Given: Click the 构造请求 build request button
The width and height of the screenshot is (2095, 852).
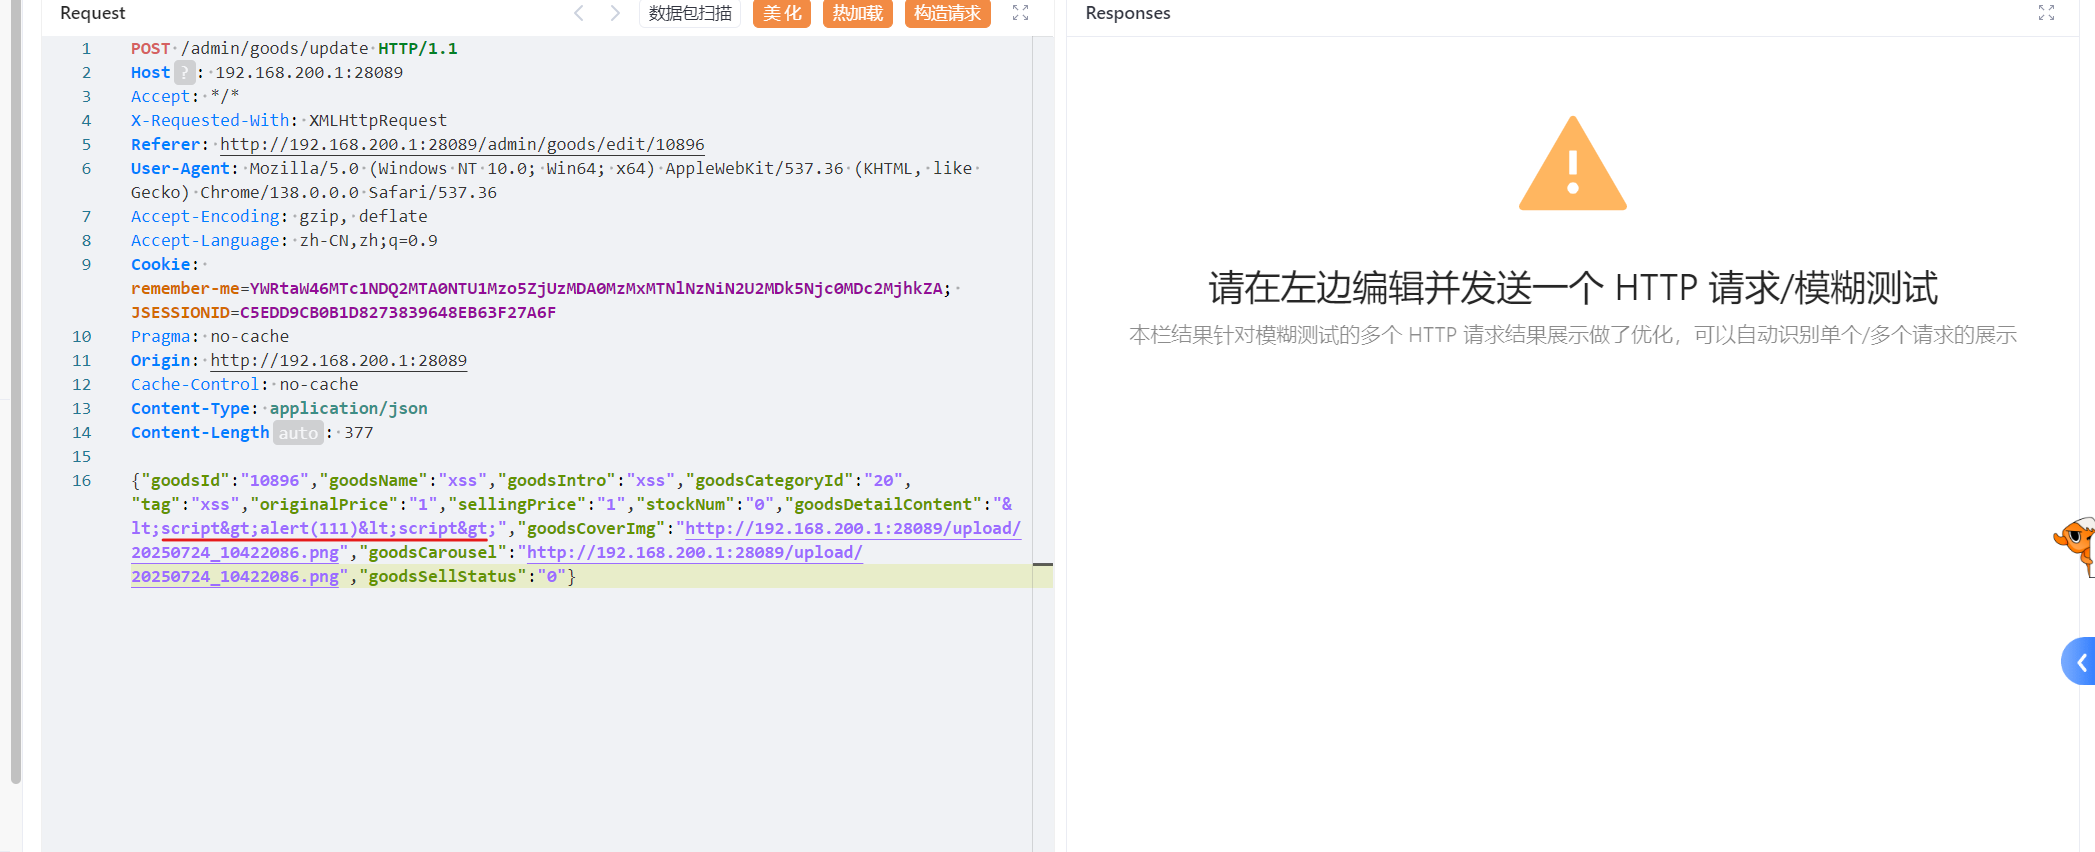Looking at the screenshot, I should [x=947, y=13].
